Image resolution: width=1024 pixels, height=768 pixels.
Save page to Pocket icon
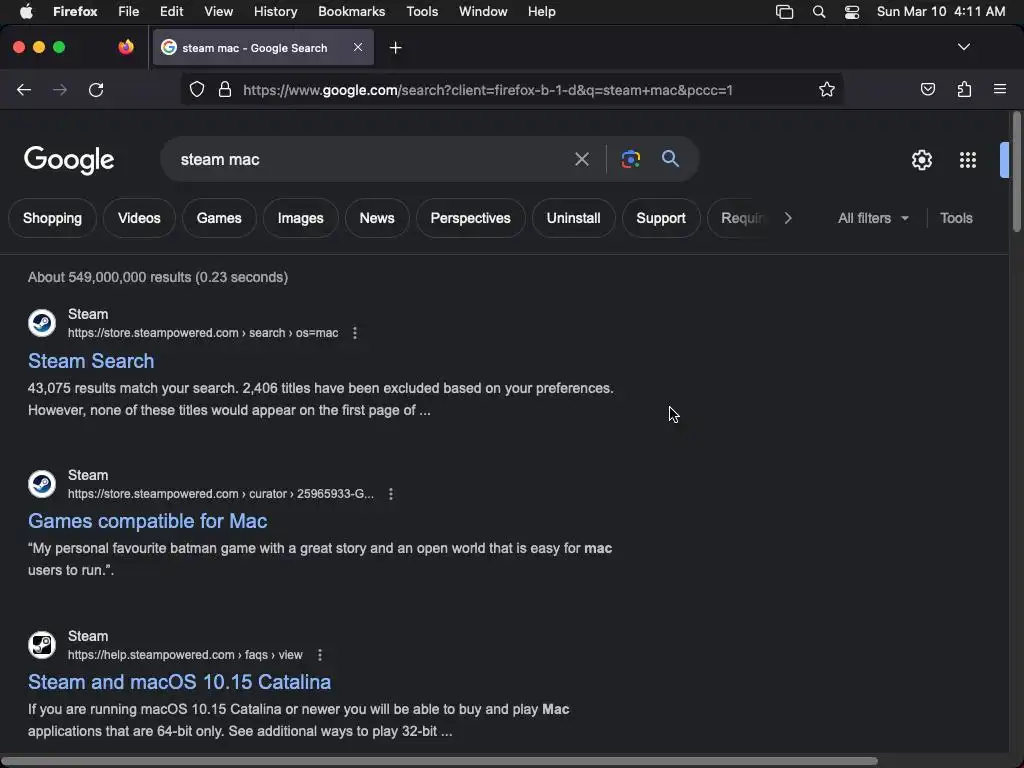coord(927,89)
